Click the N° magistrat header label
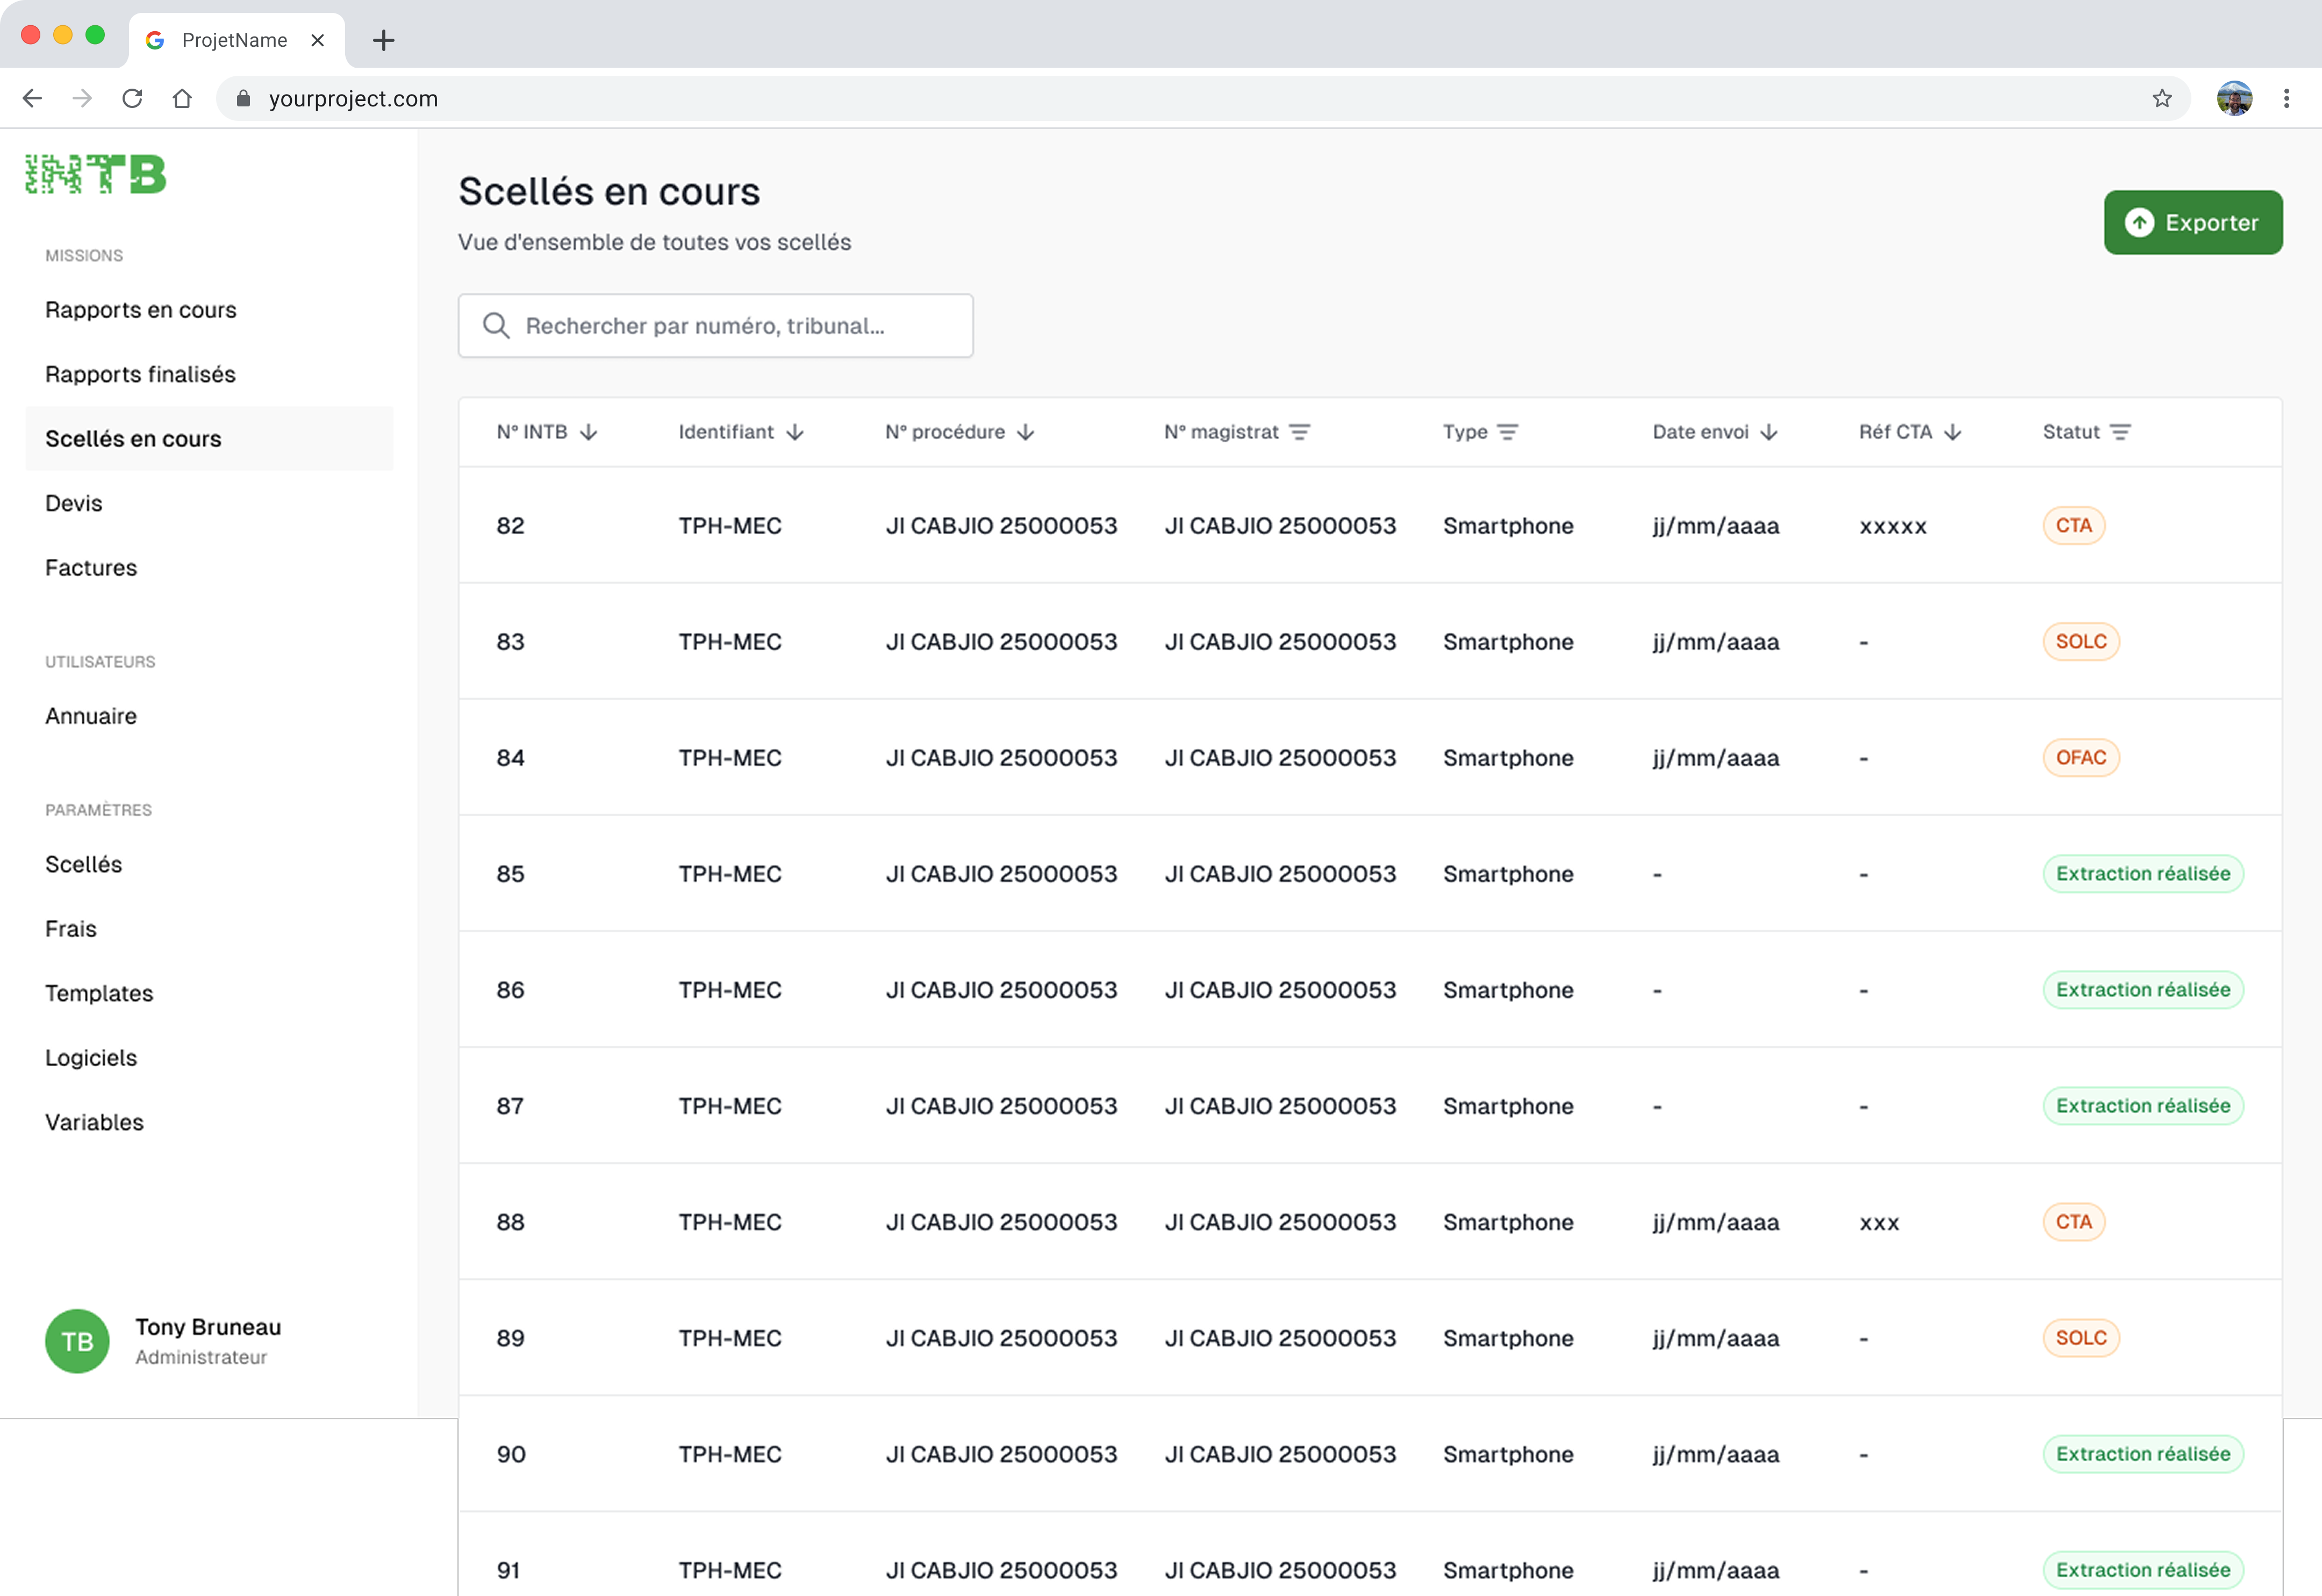The width and height of the screenshot is (2322, 1596). (1221, 432)
